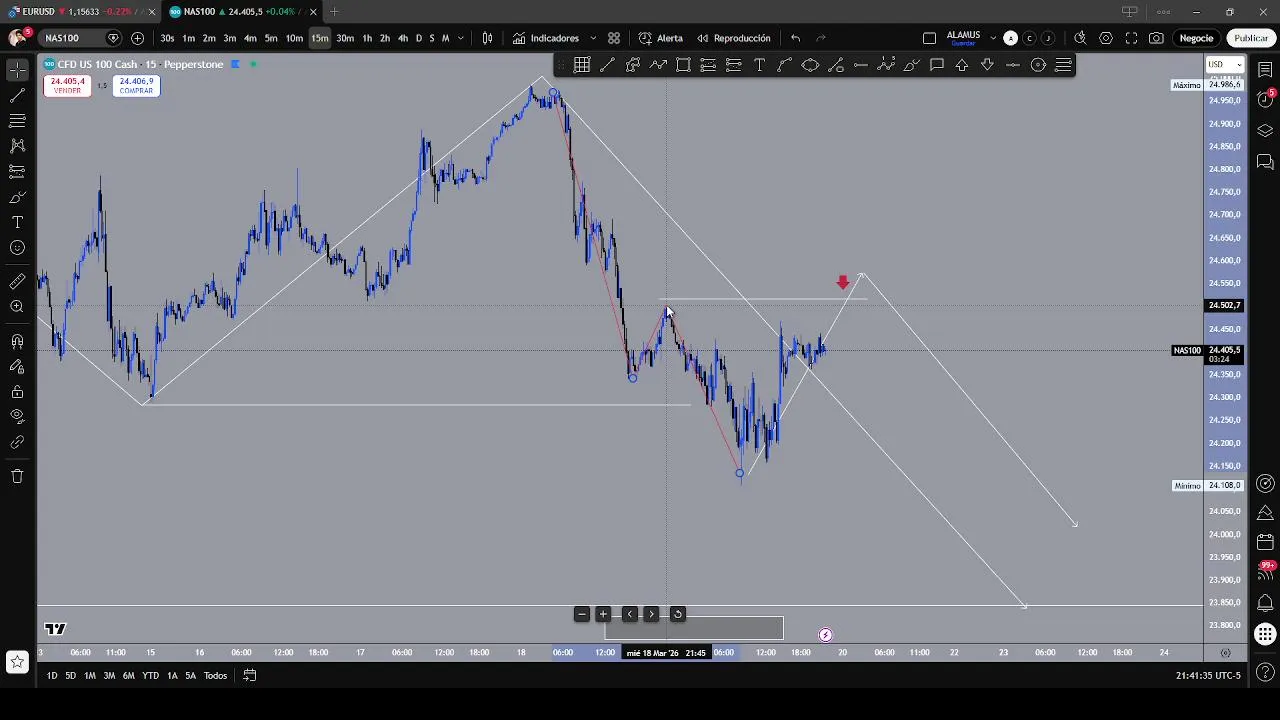Open the USD currency dropdown
This screenshot has width=1280, height=720.
point(1224,65)
